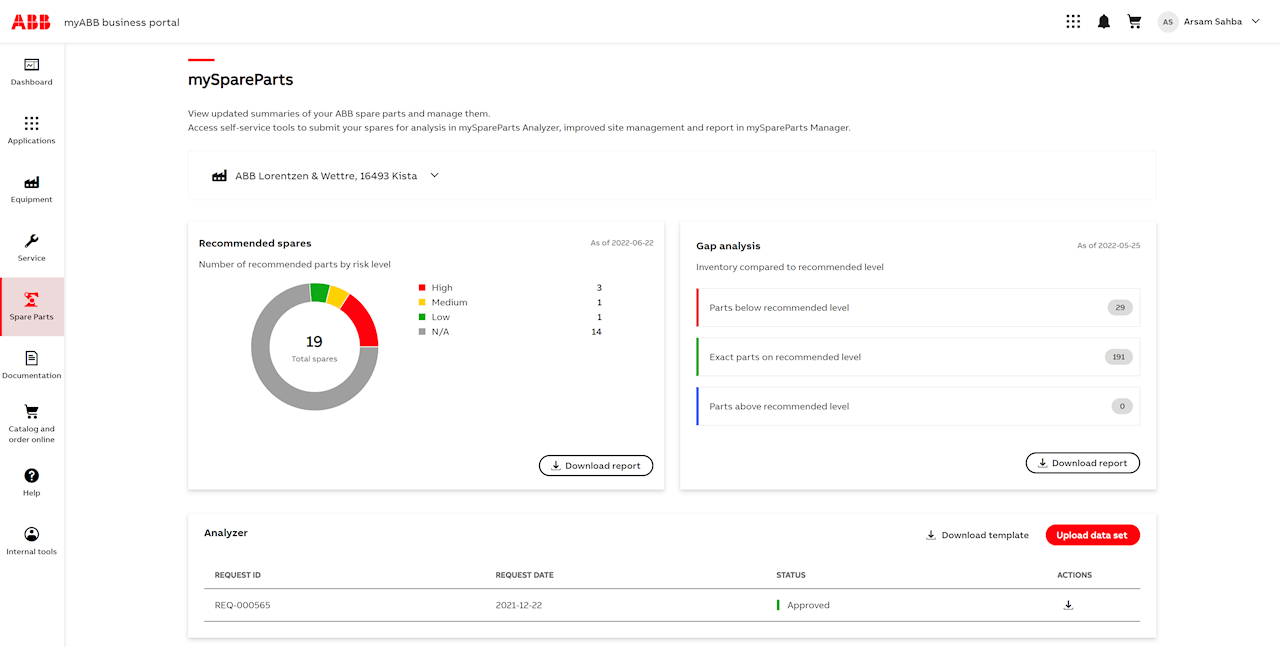Screen dimensions: 1280x647
Task: Download the Recommended spares report
Action: click(x=596, y=465)
